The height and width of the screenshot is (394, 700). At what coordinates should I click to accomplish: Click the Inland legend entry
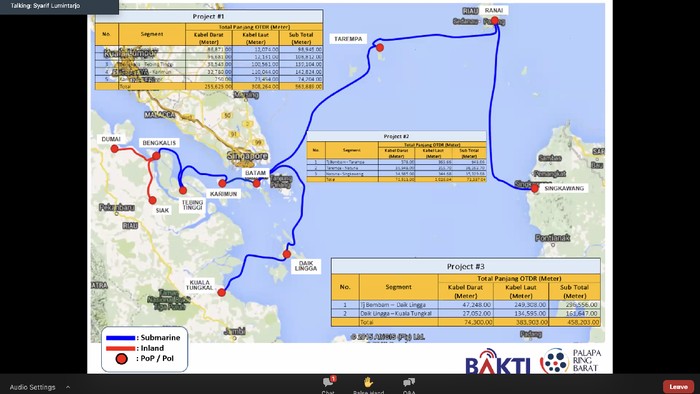coord(135,348)
